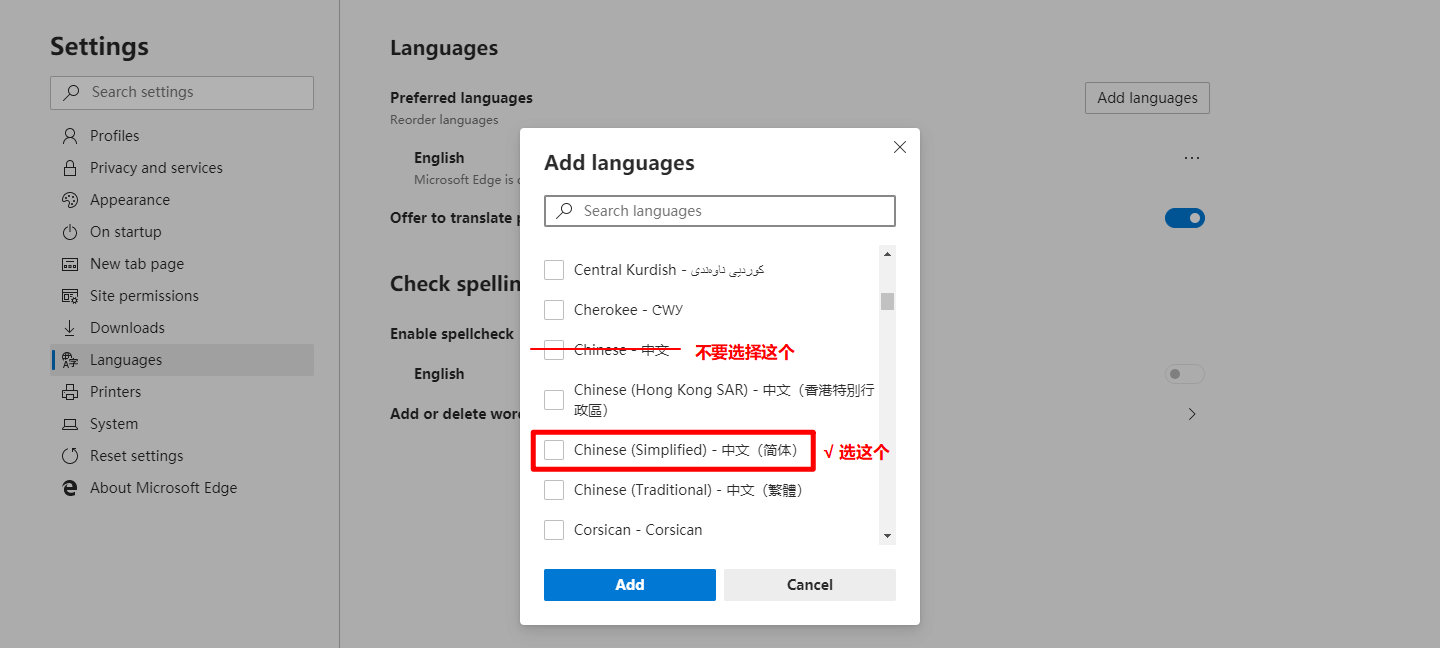The width and height of the screenshot is (1440, 648).
Task: Open Privacy and services via lock icon
Action: tap(68, 167)
